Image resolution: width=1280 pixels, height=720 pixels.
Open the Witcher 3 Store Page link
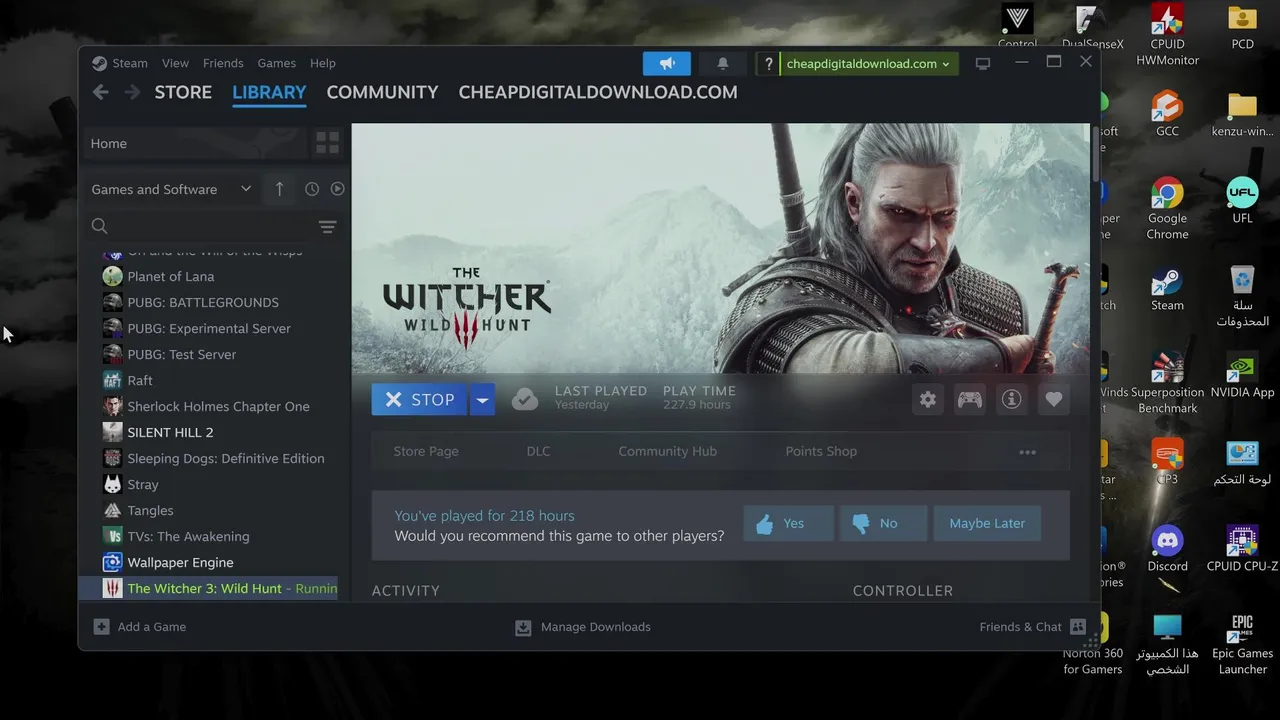426,451
